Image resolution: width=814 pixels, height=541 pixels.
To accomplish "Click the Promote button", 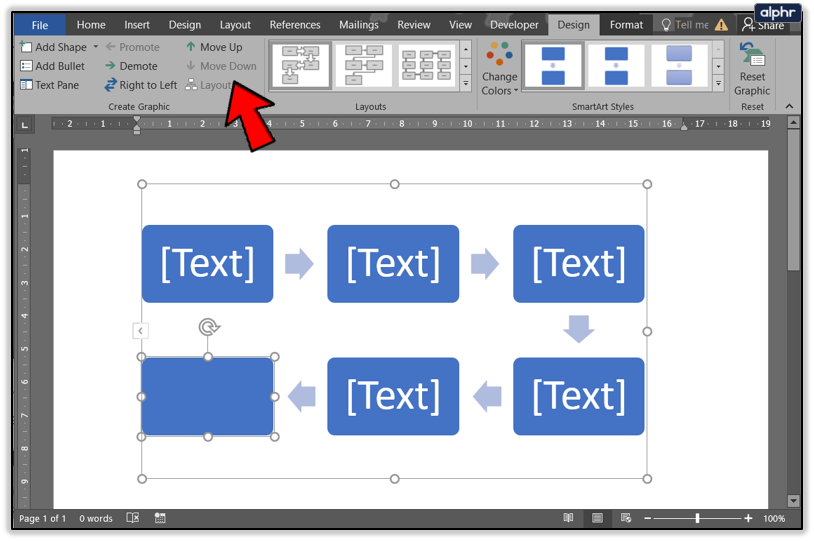I will pyautogui.click(x=133, y=47).
